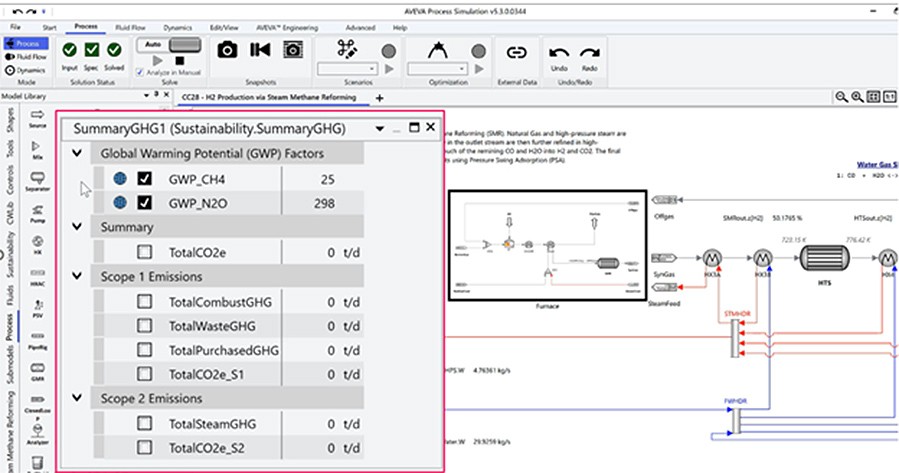Collapse the Scope 1 Emissions section
This screenshot has height=473, width=899.
pyautogui.click(x=77, y=276)
